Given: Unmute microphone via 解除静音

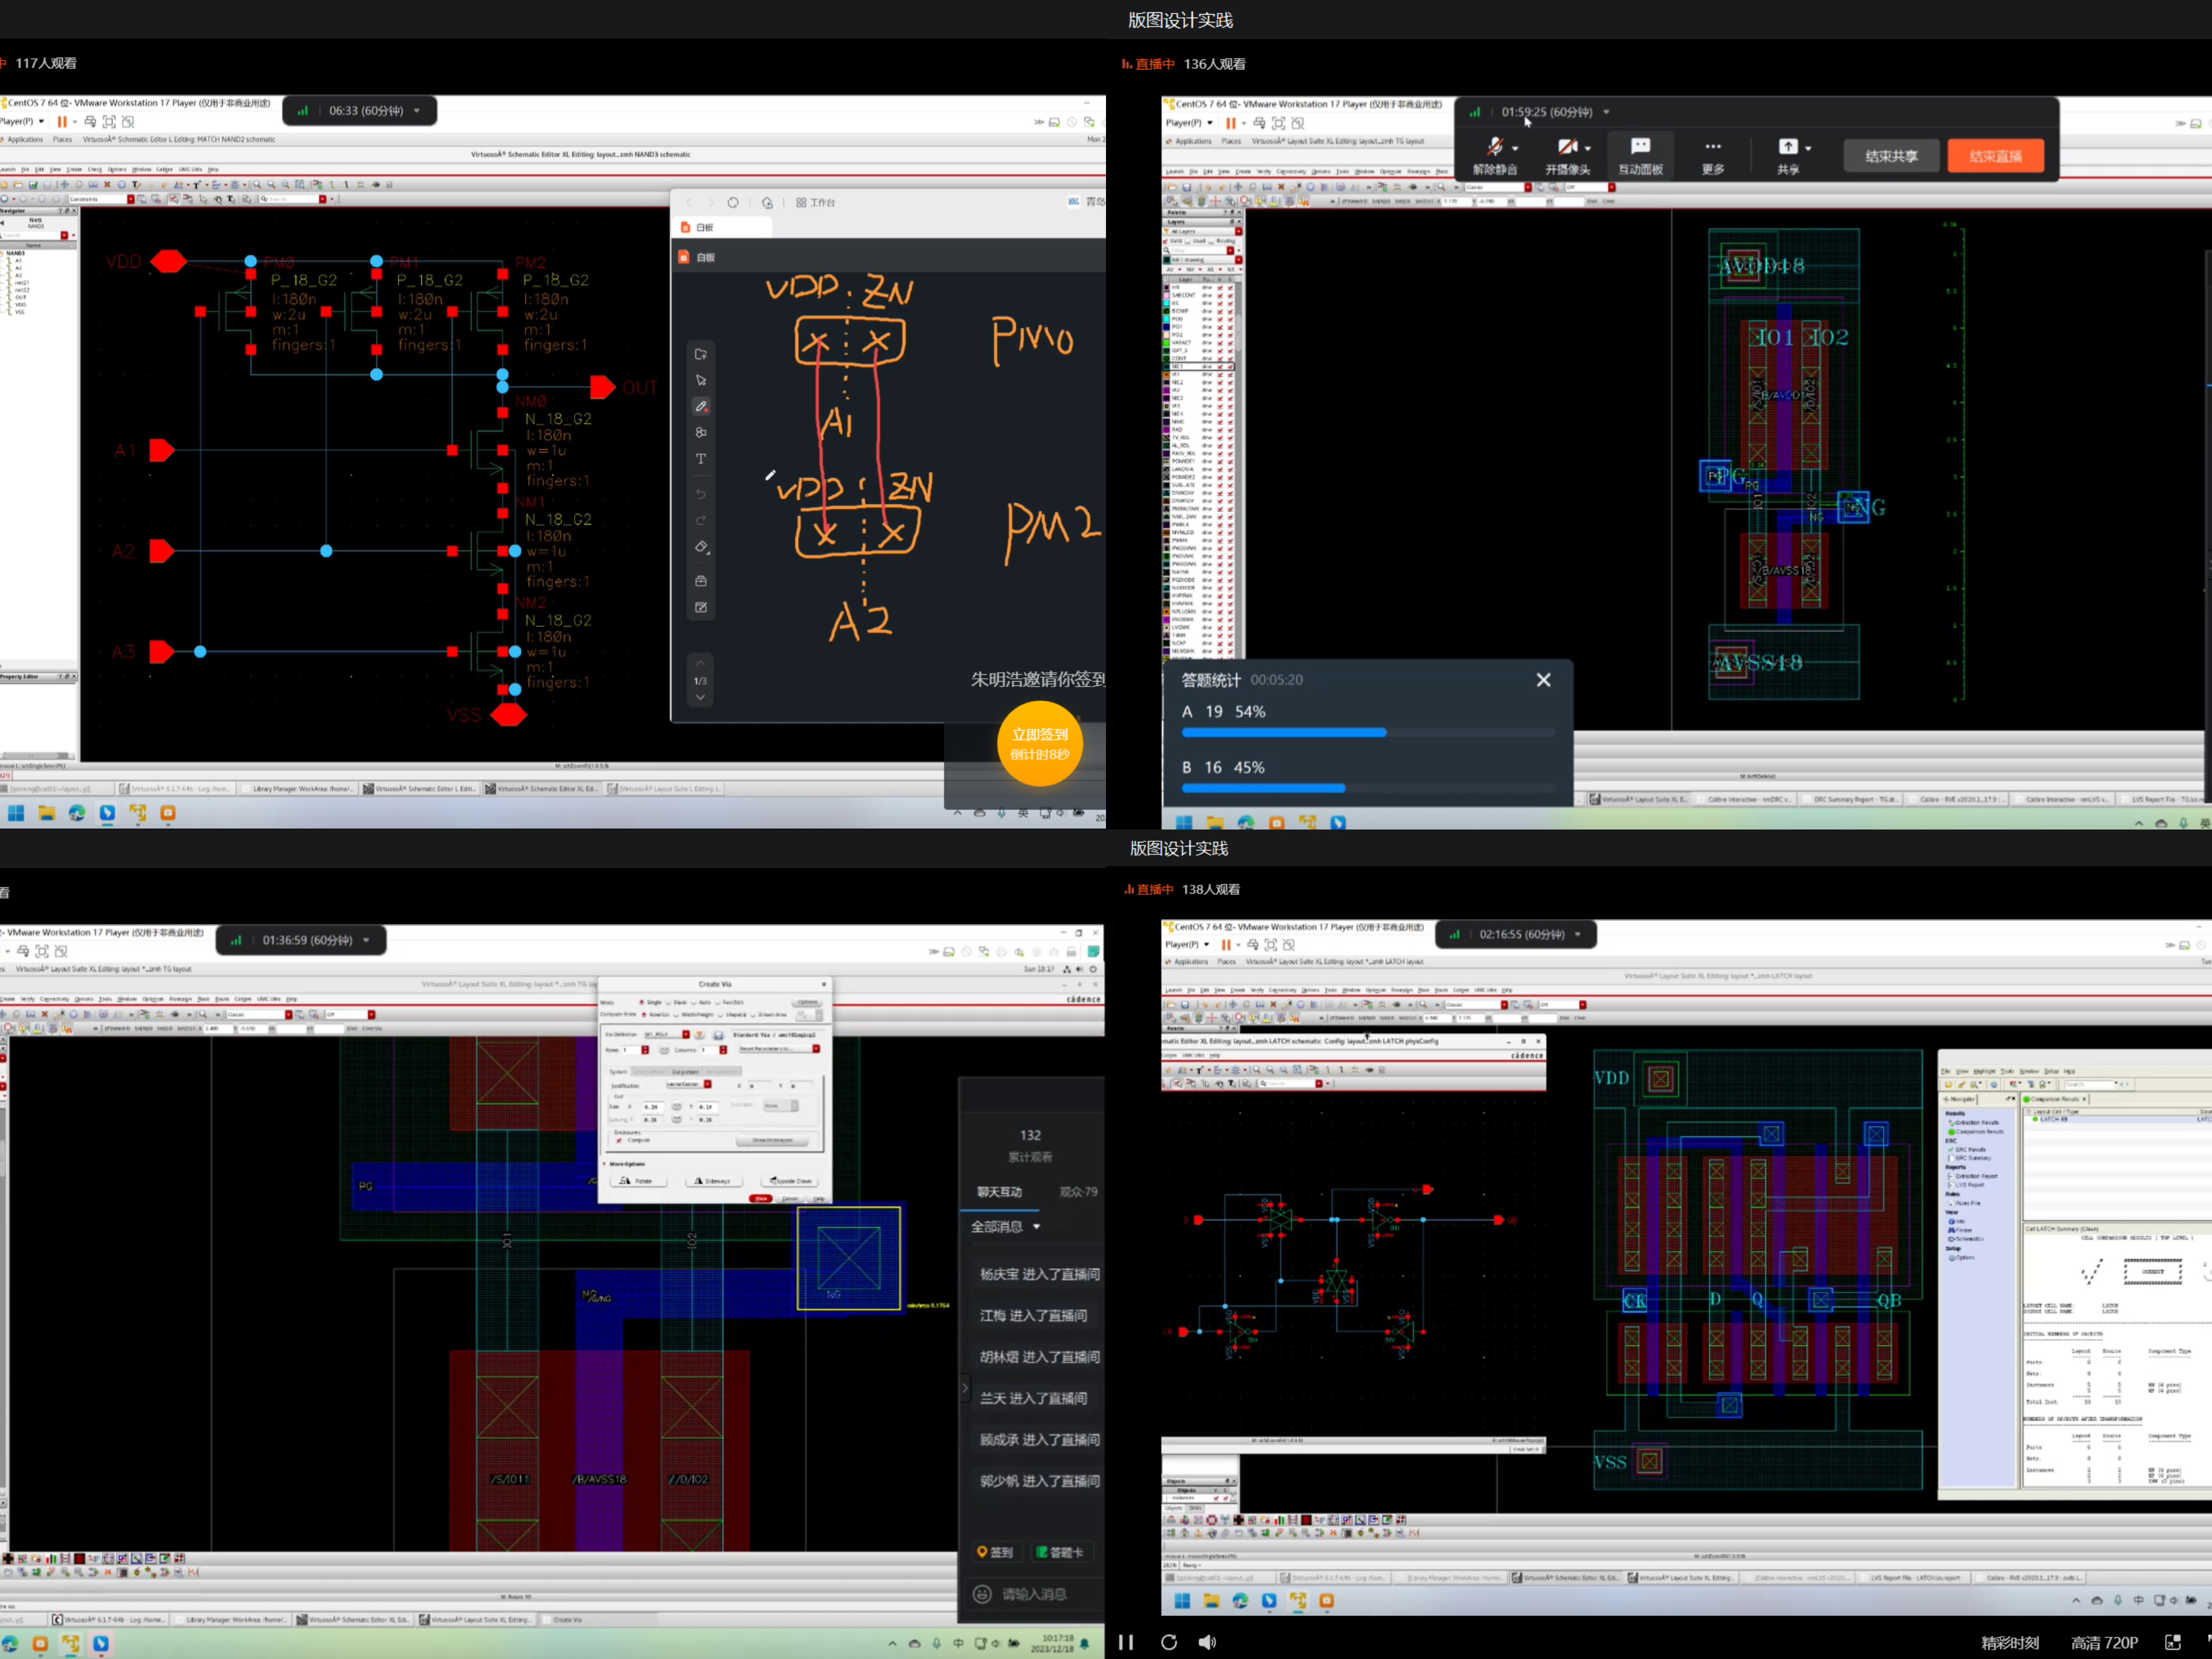Looking at the screenshot, I should coord(1494,156).
